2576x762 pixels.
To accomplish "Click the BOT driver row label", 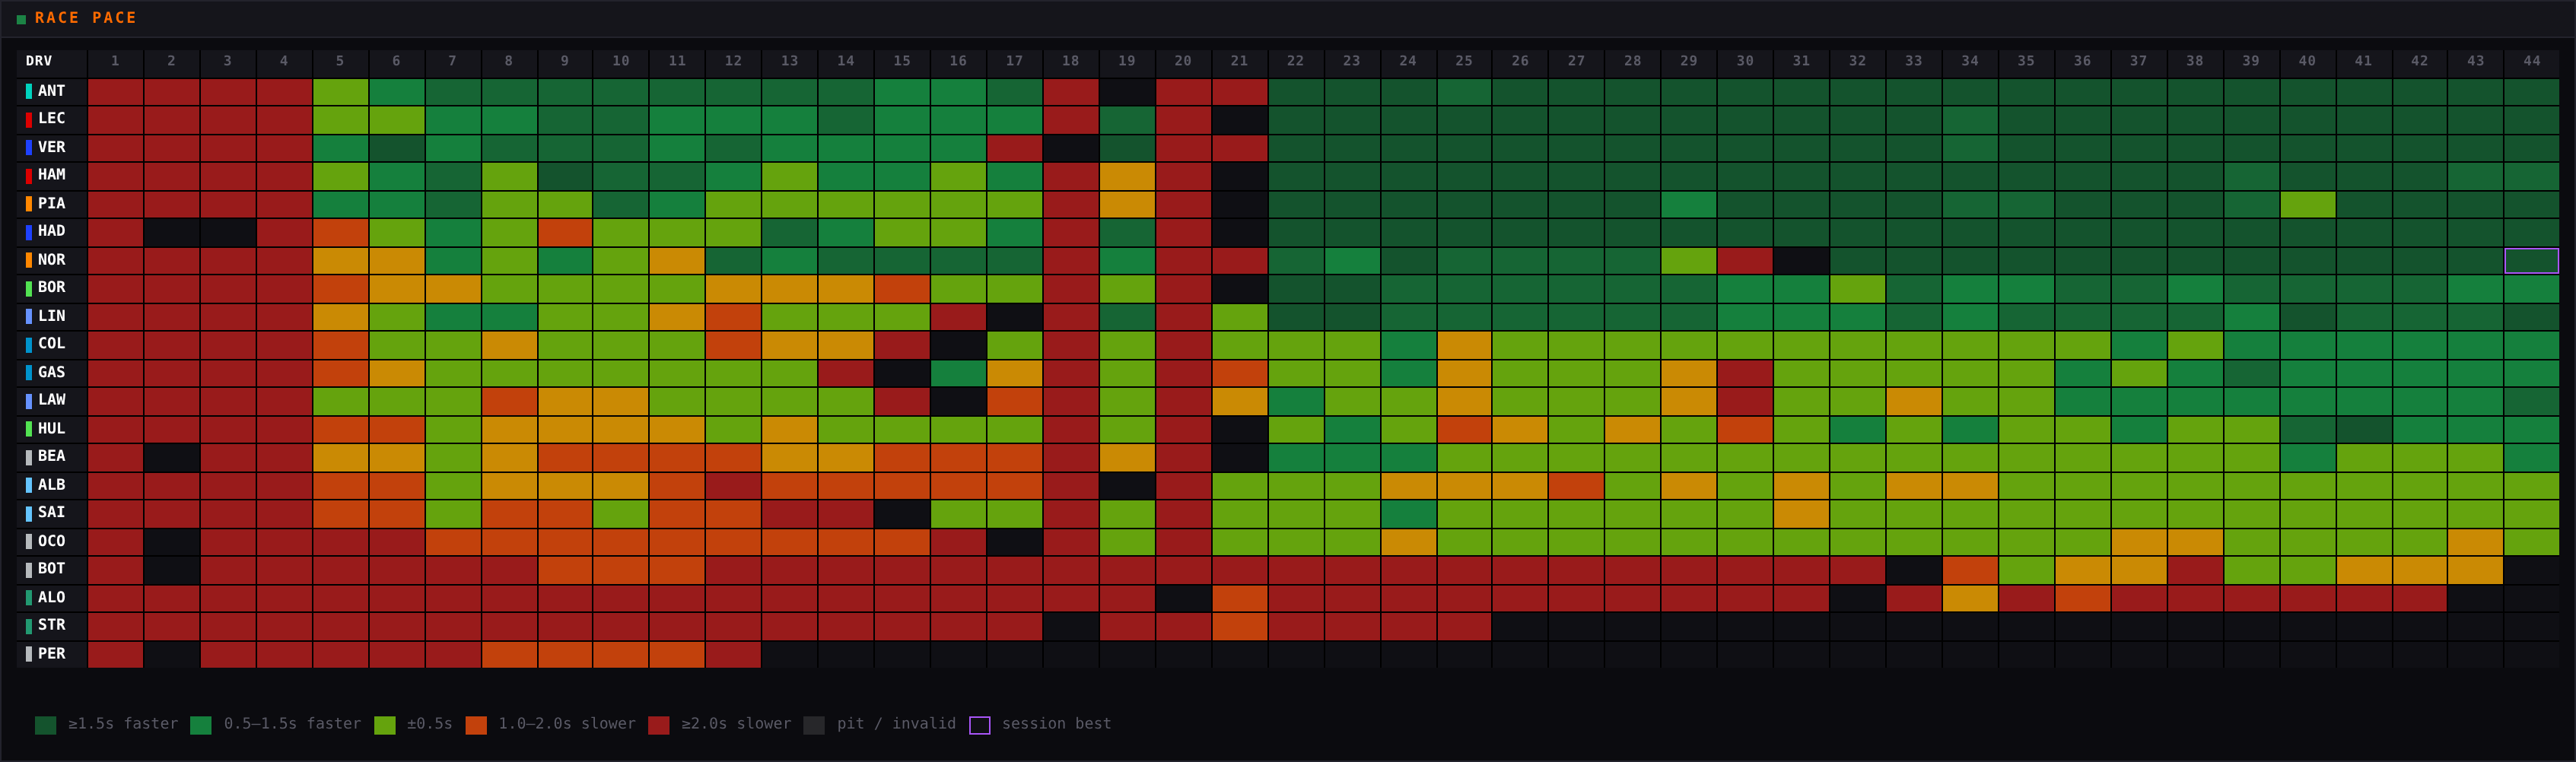I will pyautogui.click(x=51, y=569).
